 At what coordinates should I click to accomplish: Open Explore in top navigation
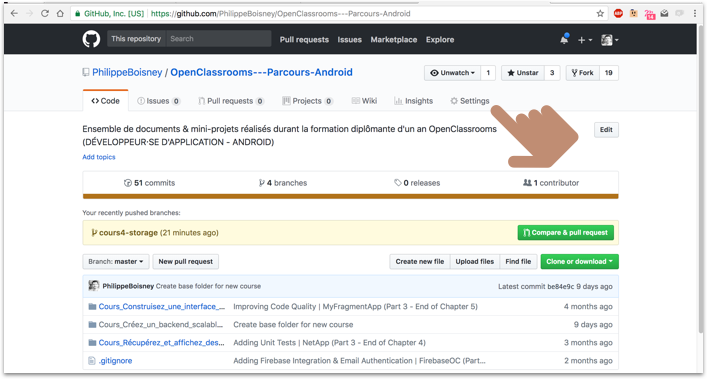[x=440, y=40]
